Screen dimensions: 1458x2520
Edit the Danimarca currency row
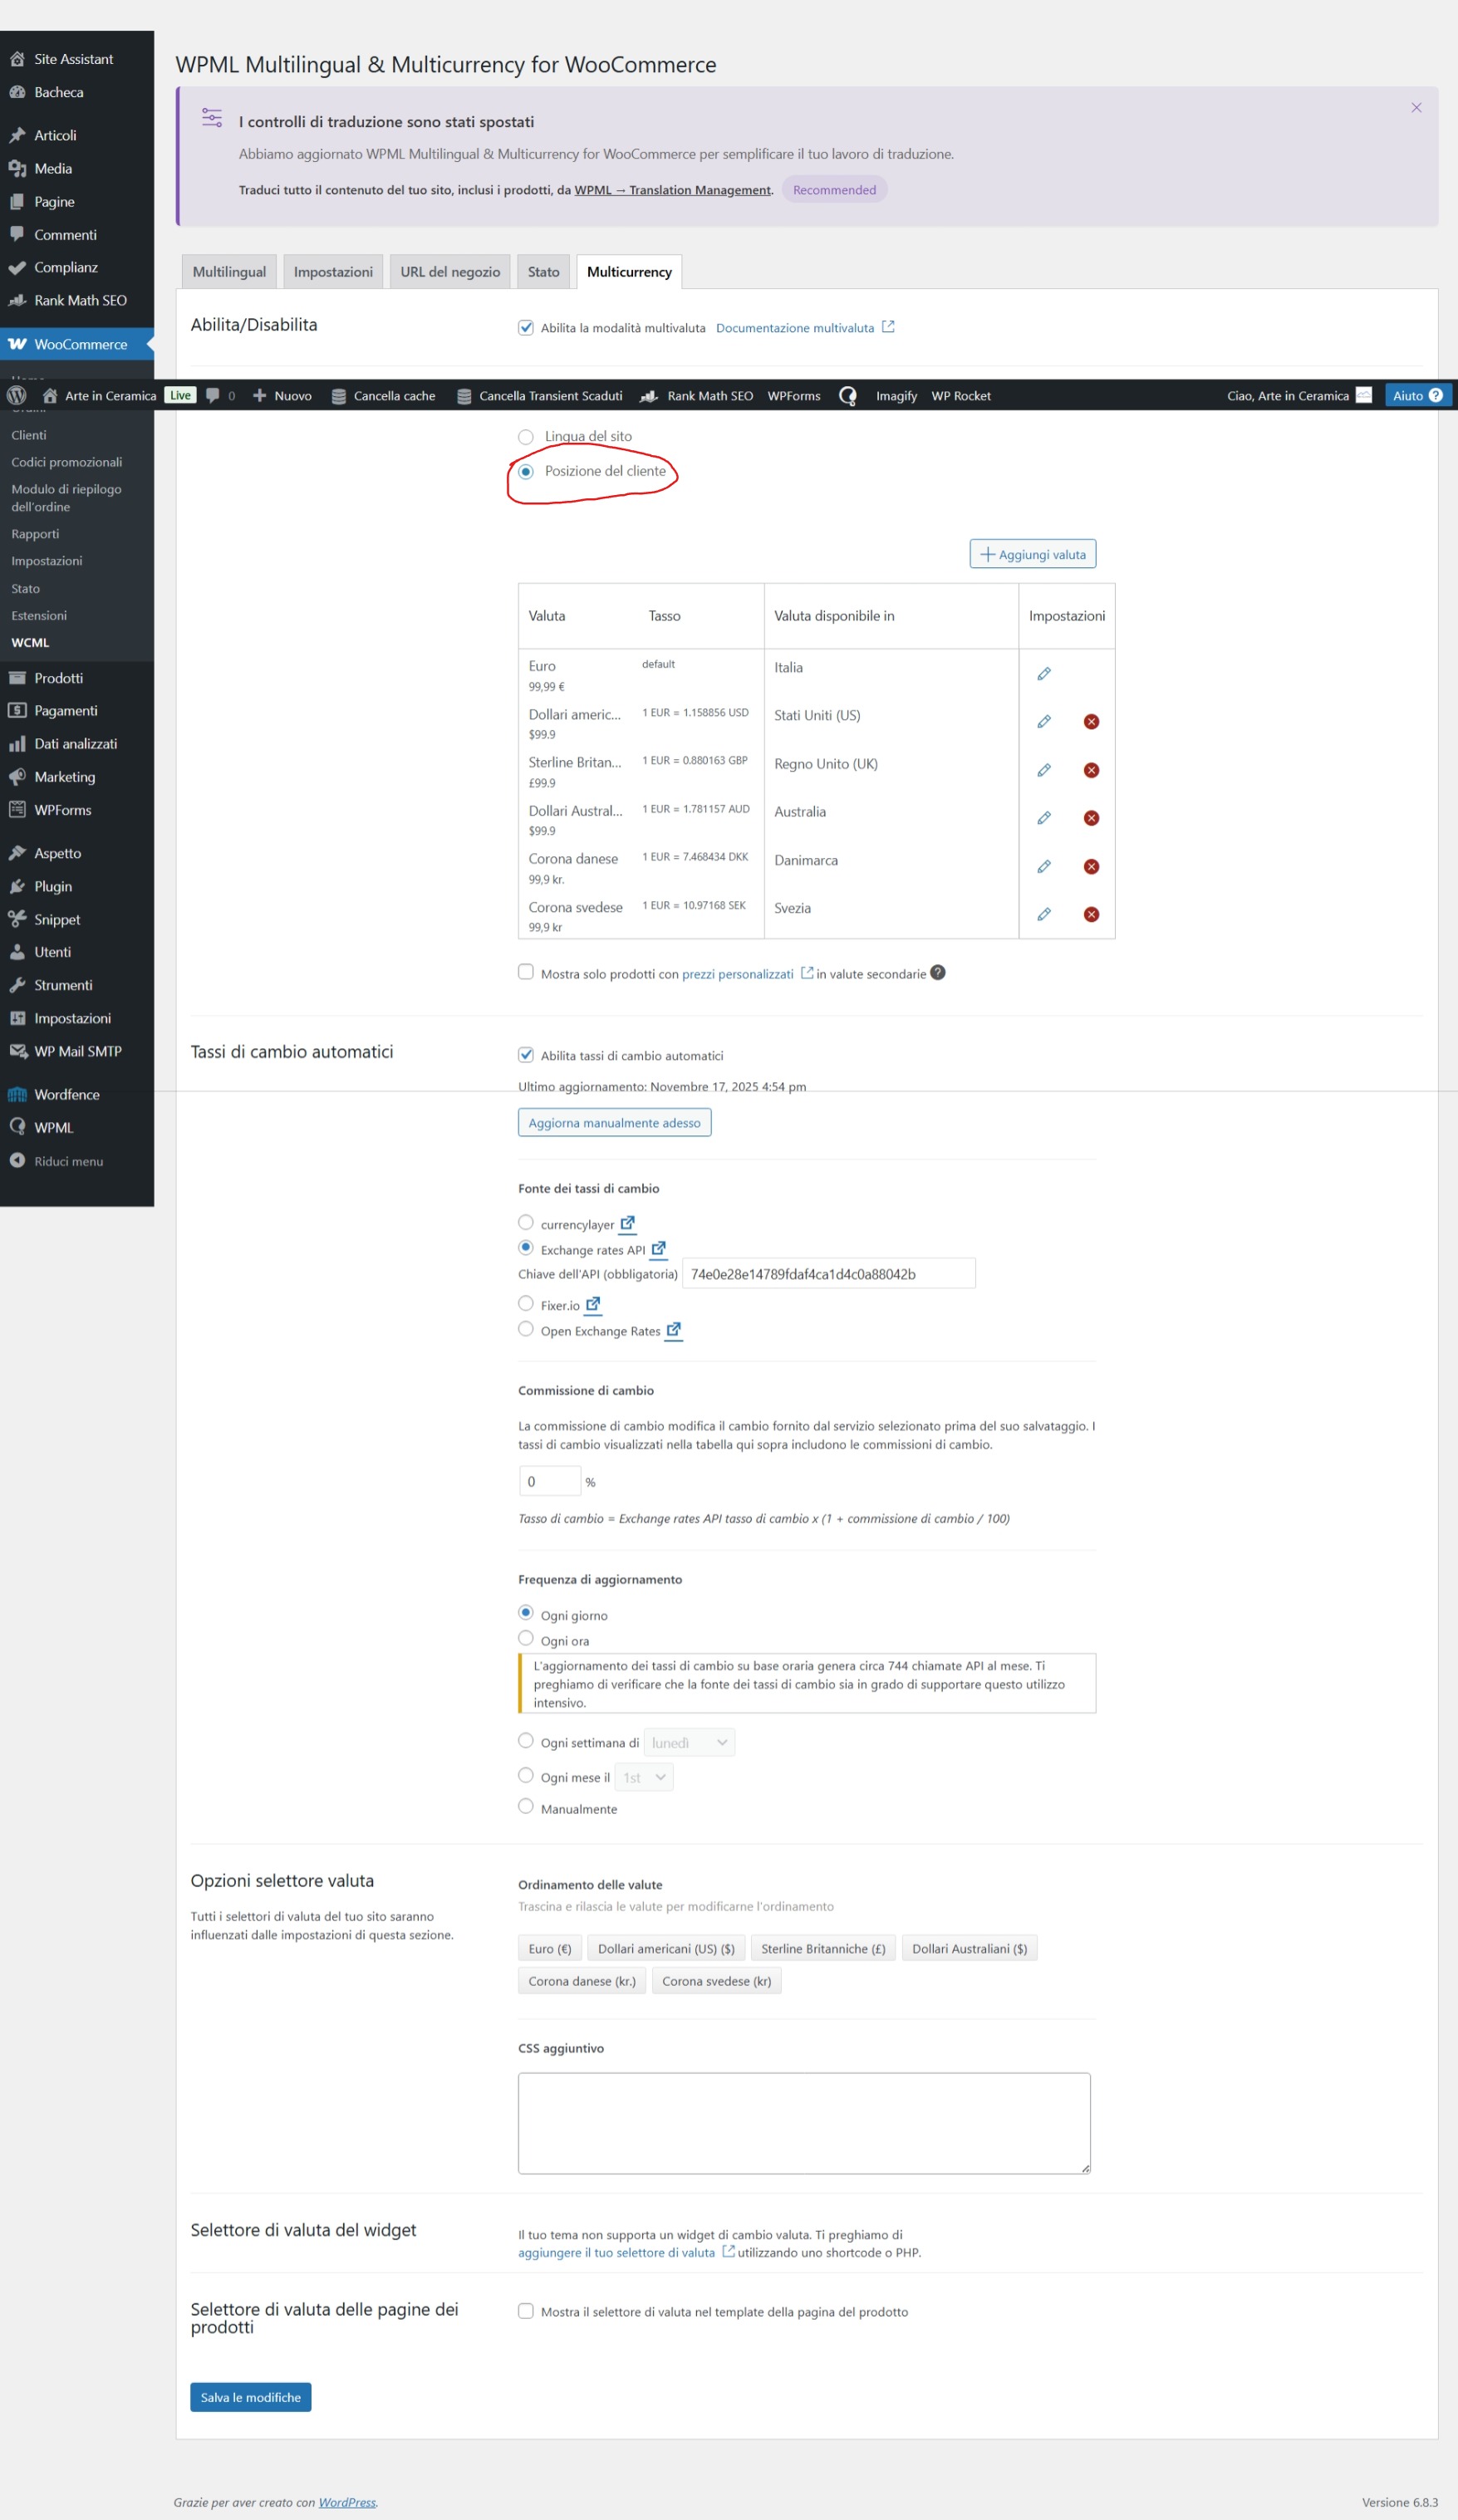pos(1043,866)
